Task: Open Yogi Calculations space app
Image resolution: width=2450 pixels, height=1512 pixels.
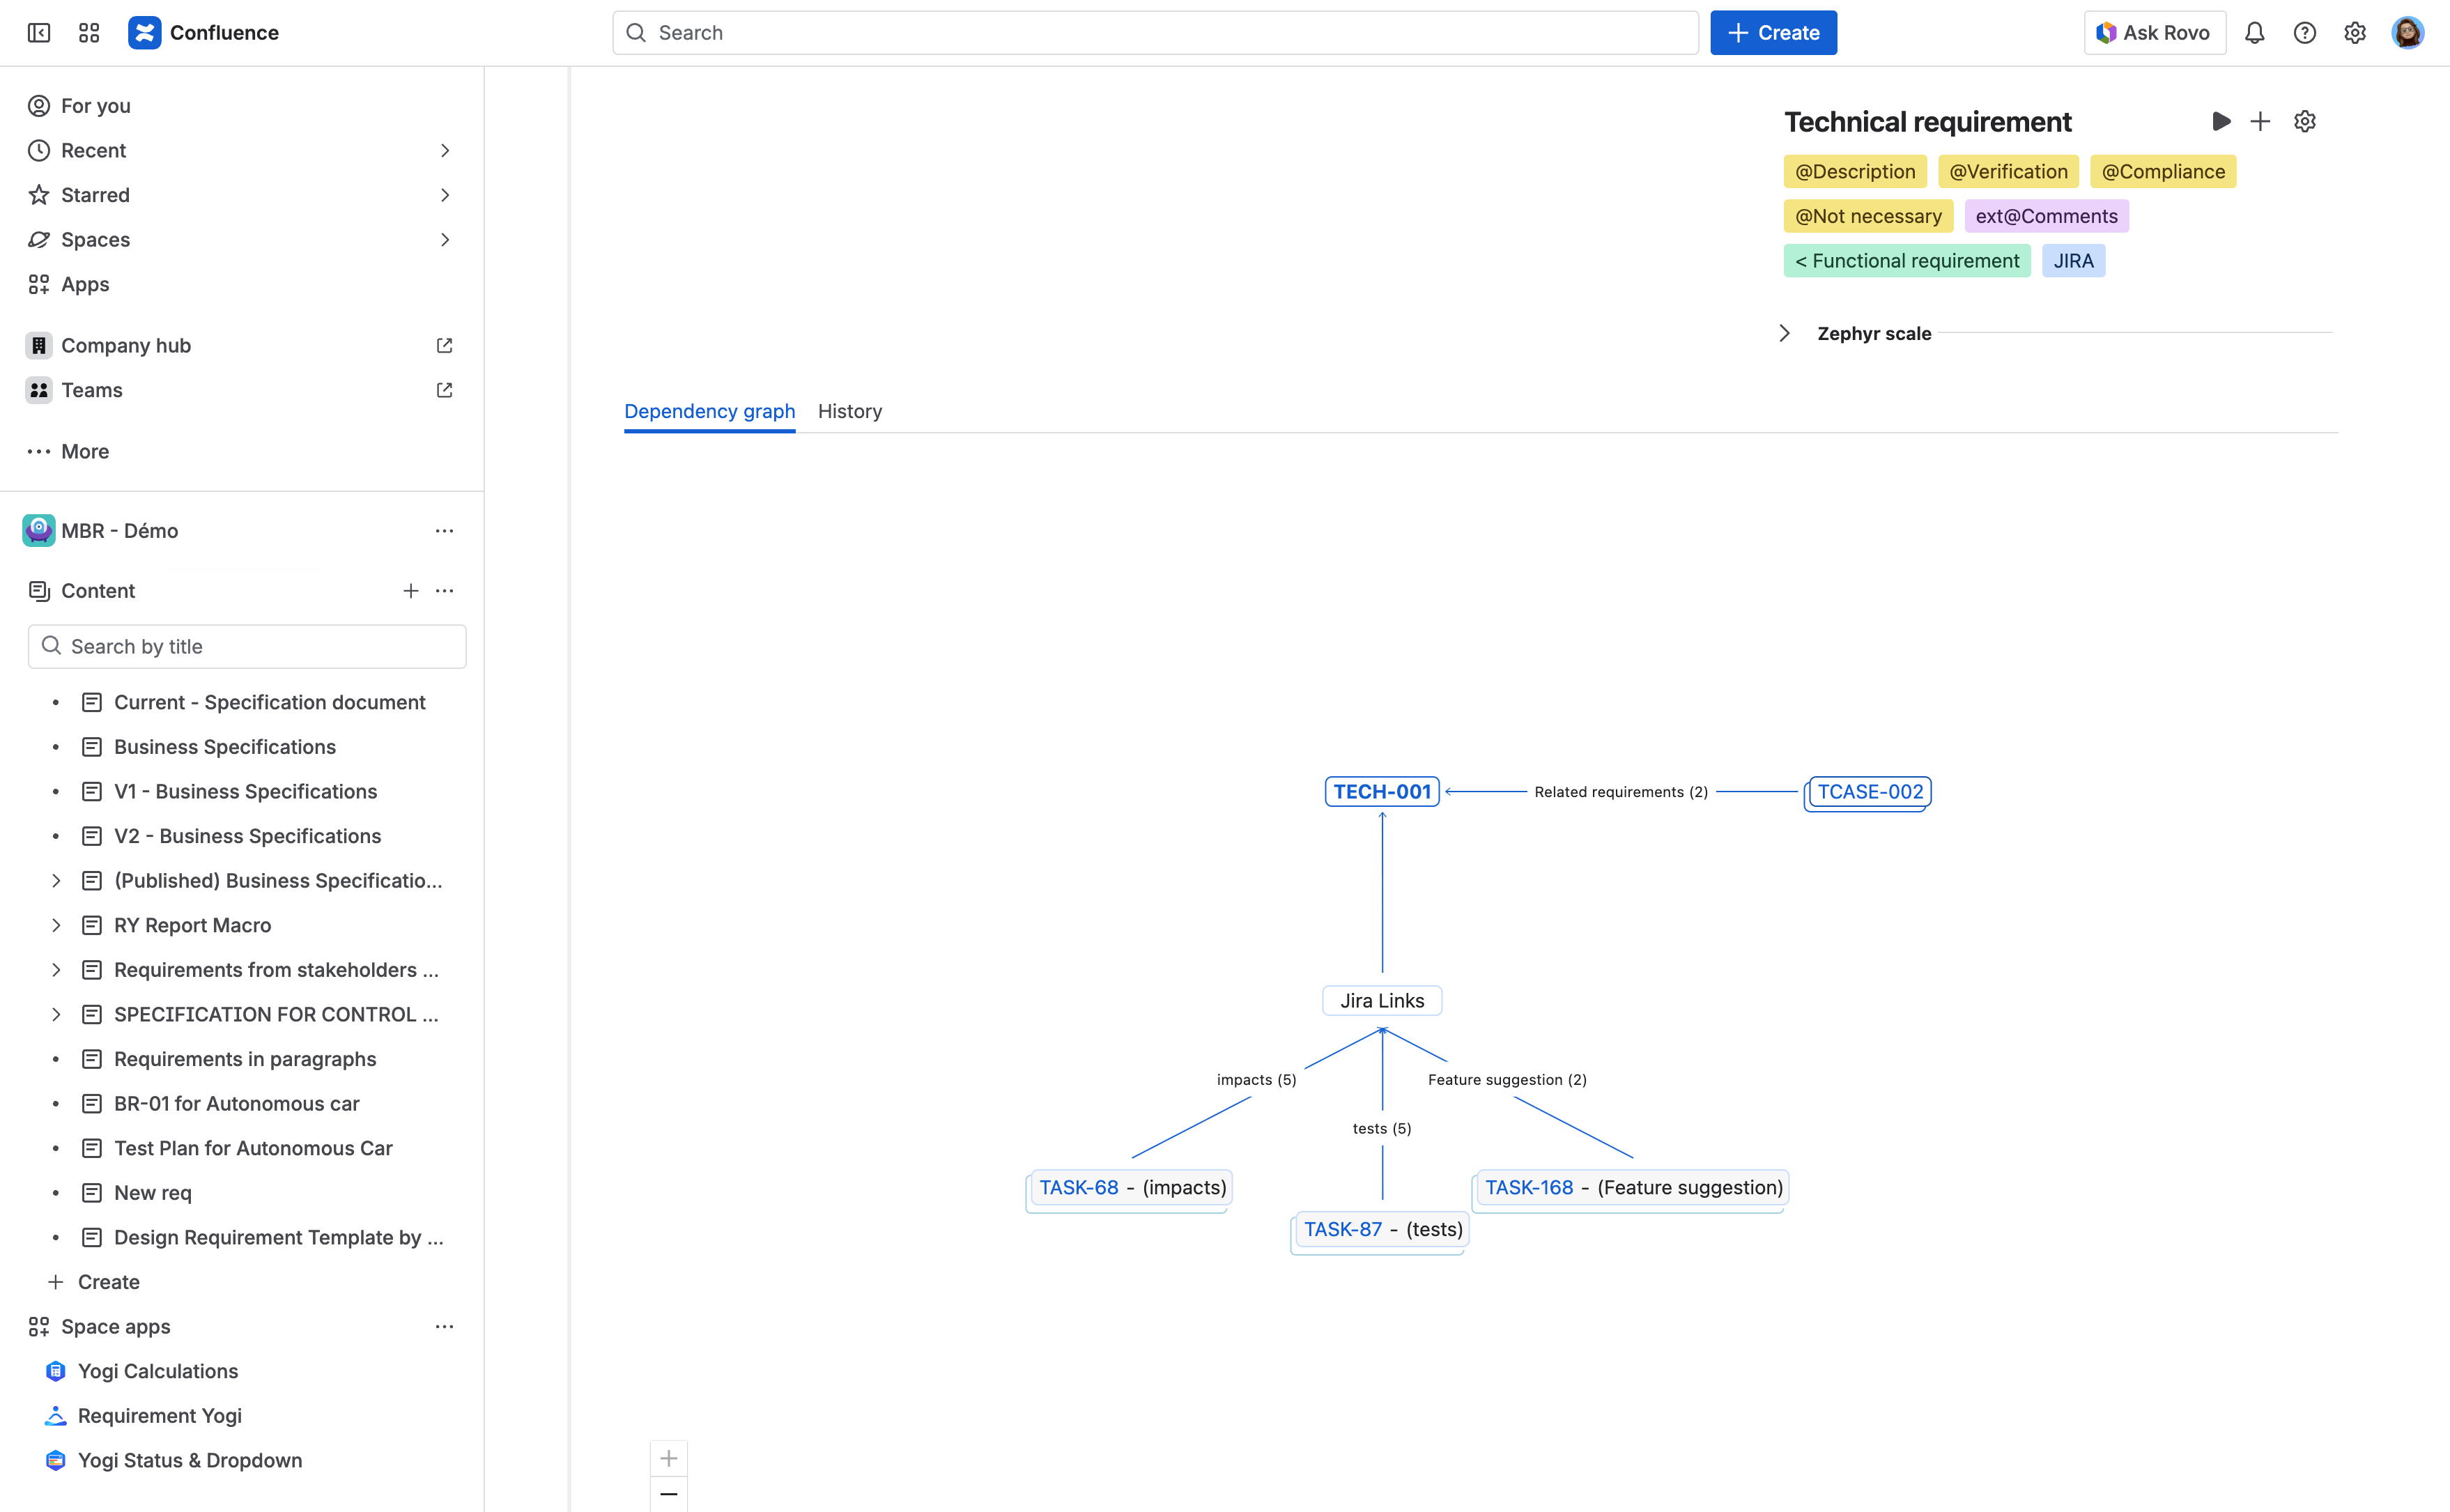Action: (x=158, y=1371)
